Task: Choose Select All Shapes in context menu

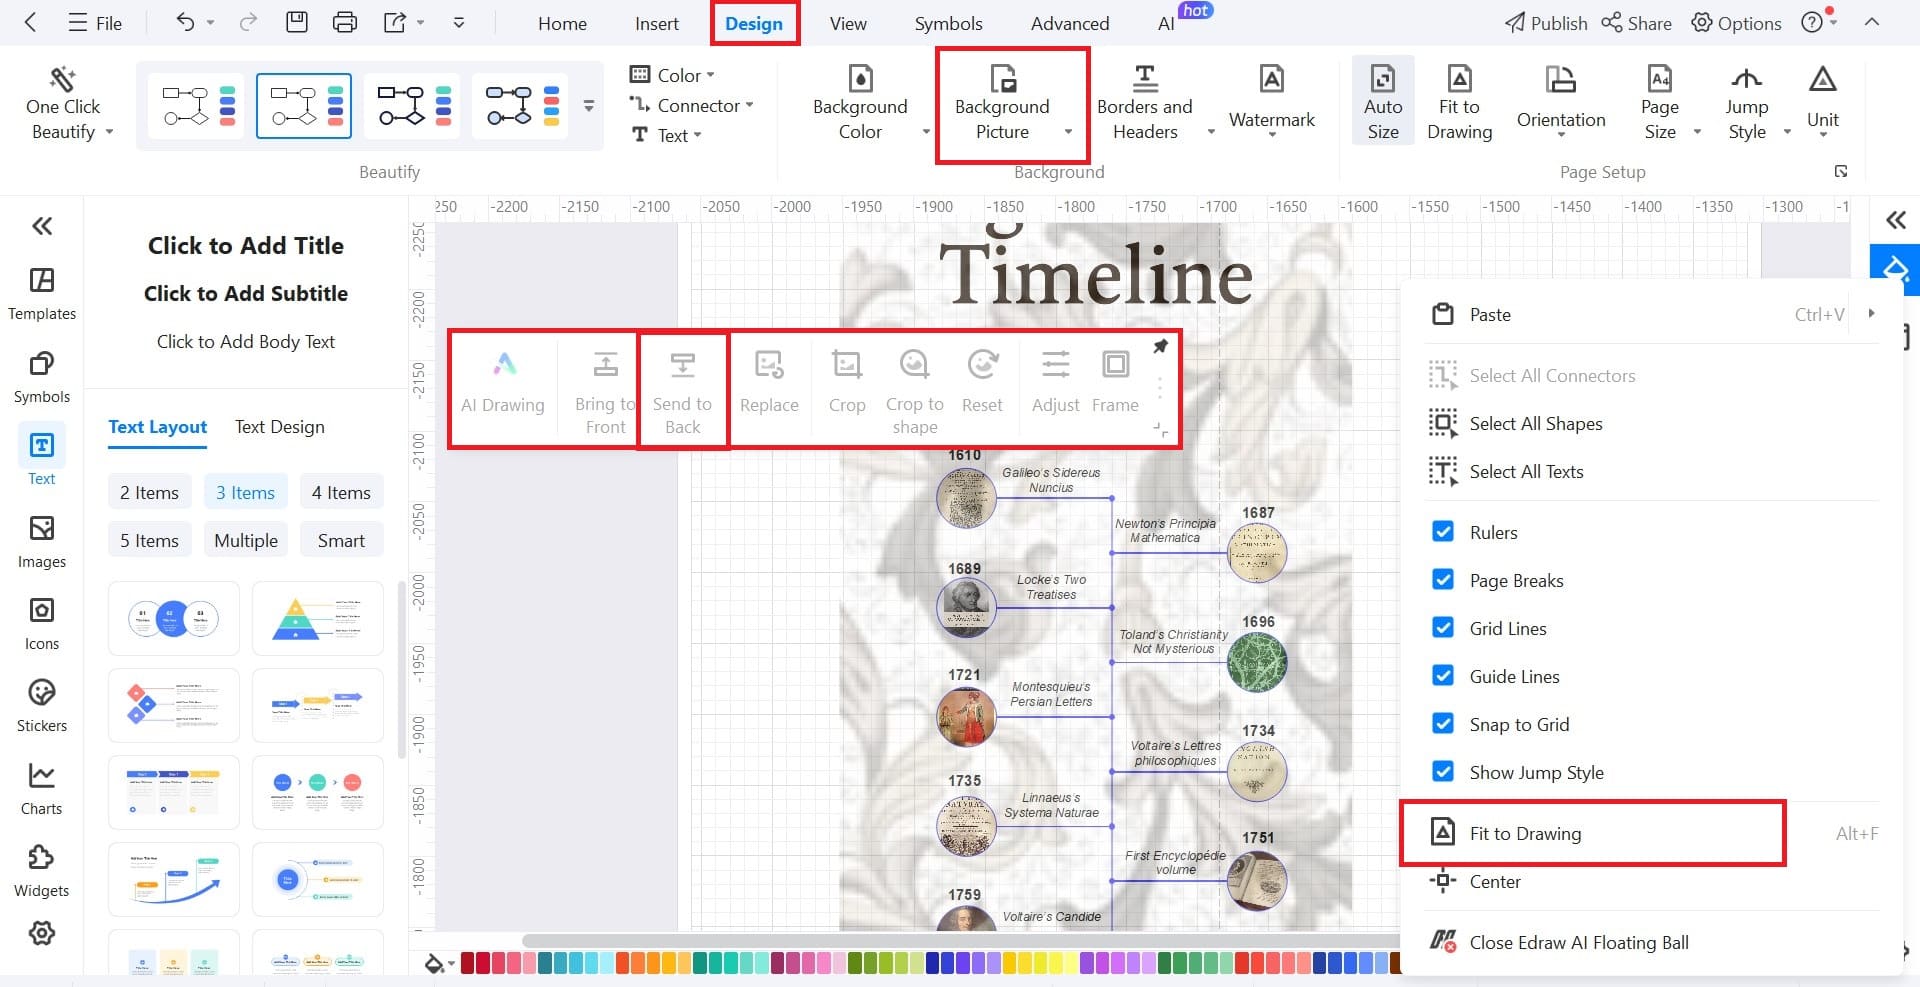Action: [1535, 423]
